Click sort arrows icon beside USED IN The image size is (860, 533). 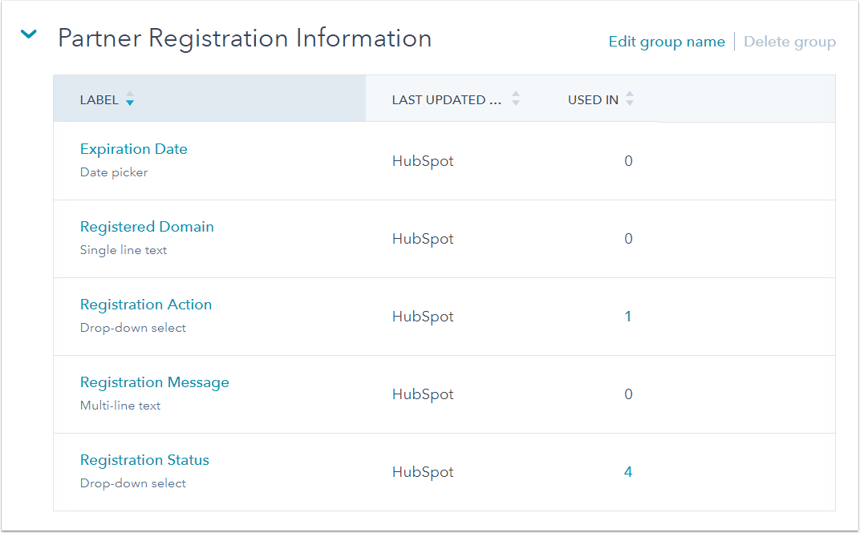coord(629,99)
